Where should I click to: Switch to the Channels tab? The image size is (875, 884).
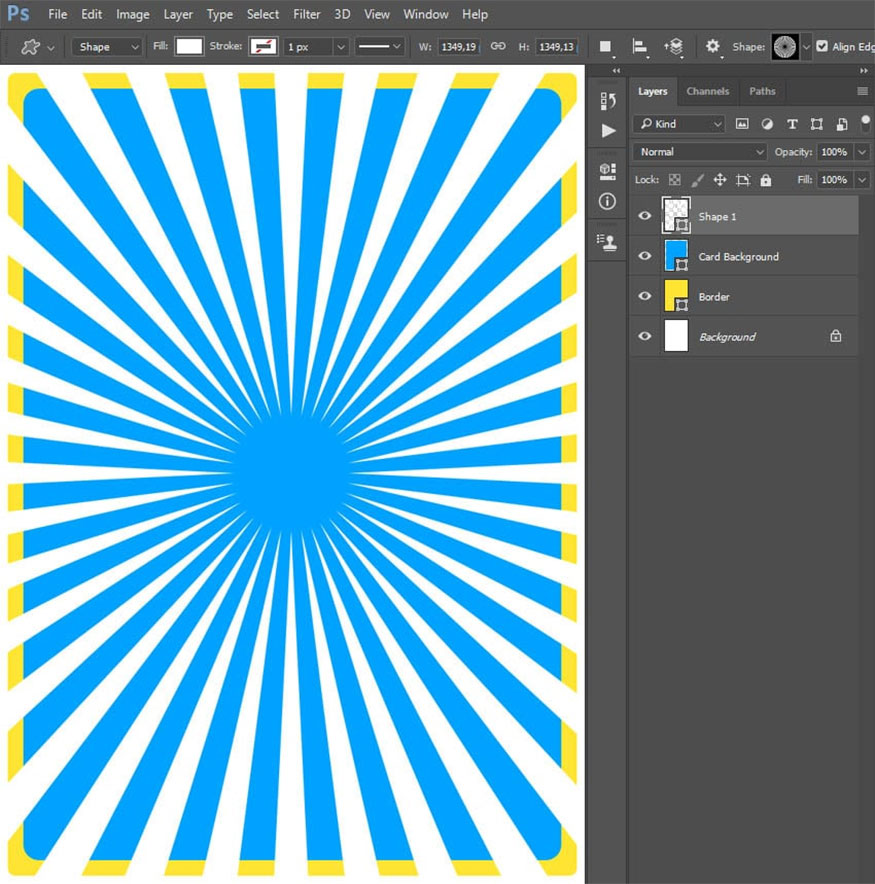point(707,91)
